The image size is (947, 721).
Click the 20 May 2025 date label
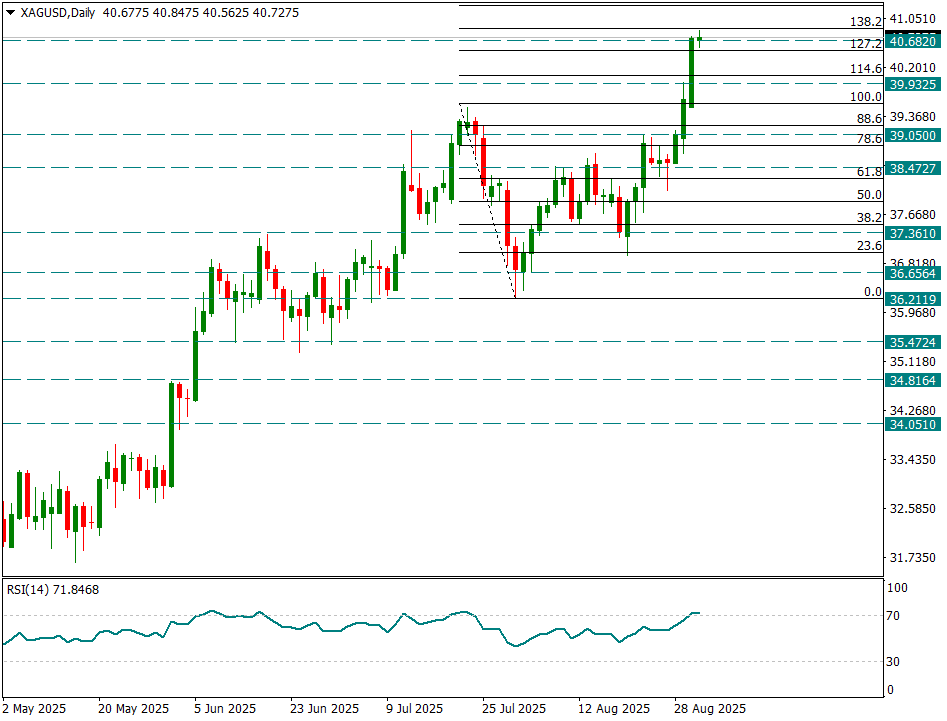[x=133, y=708]
